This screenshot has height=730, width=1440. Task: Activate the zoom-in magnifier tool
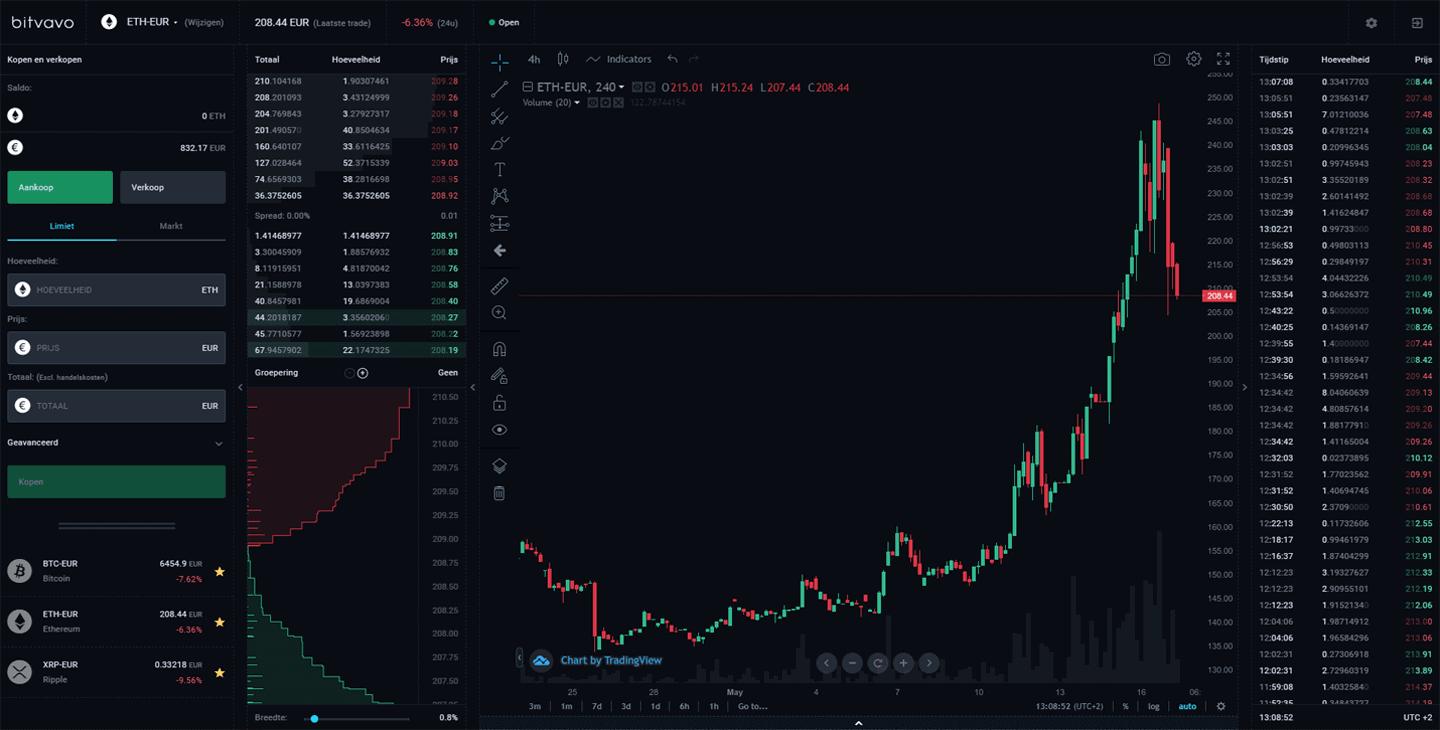(x=499, y=312)
